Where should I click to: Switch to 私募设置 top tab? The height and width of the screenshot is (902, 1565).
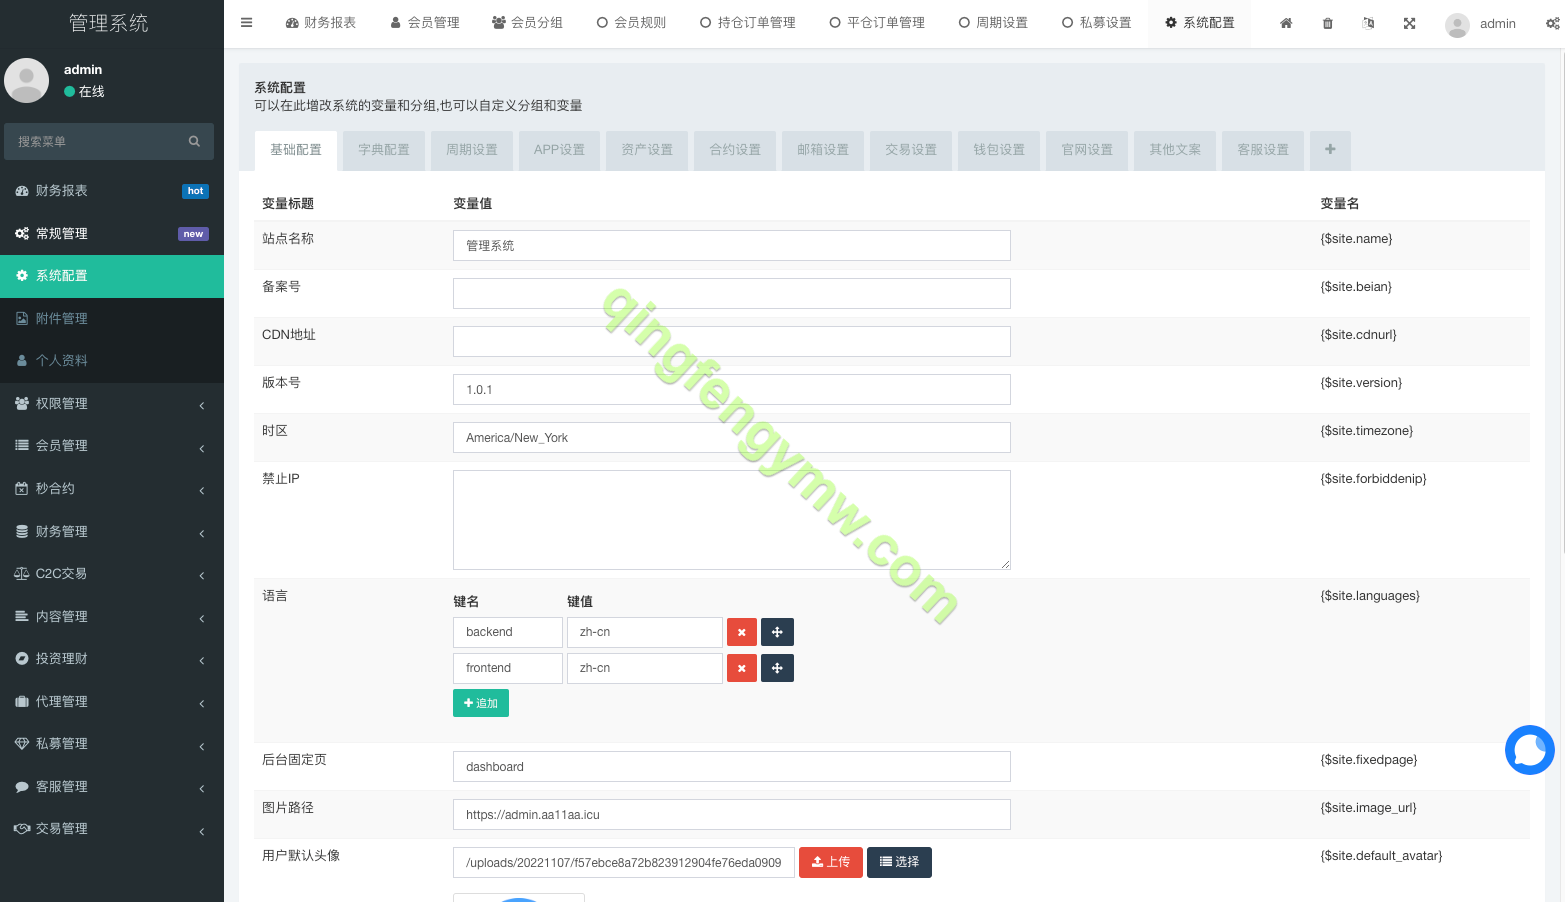[x=1097, y=23]
